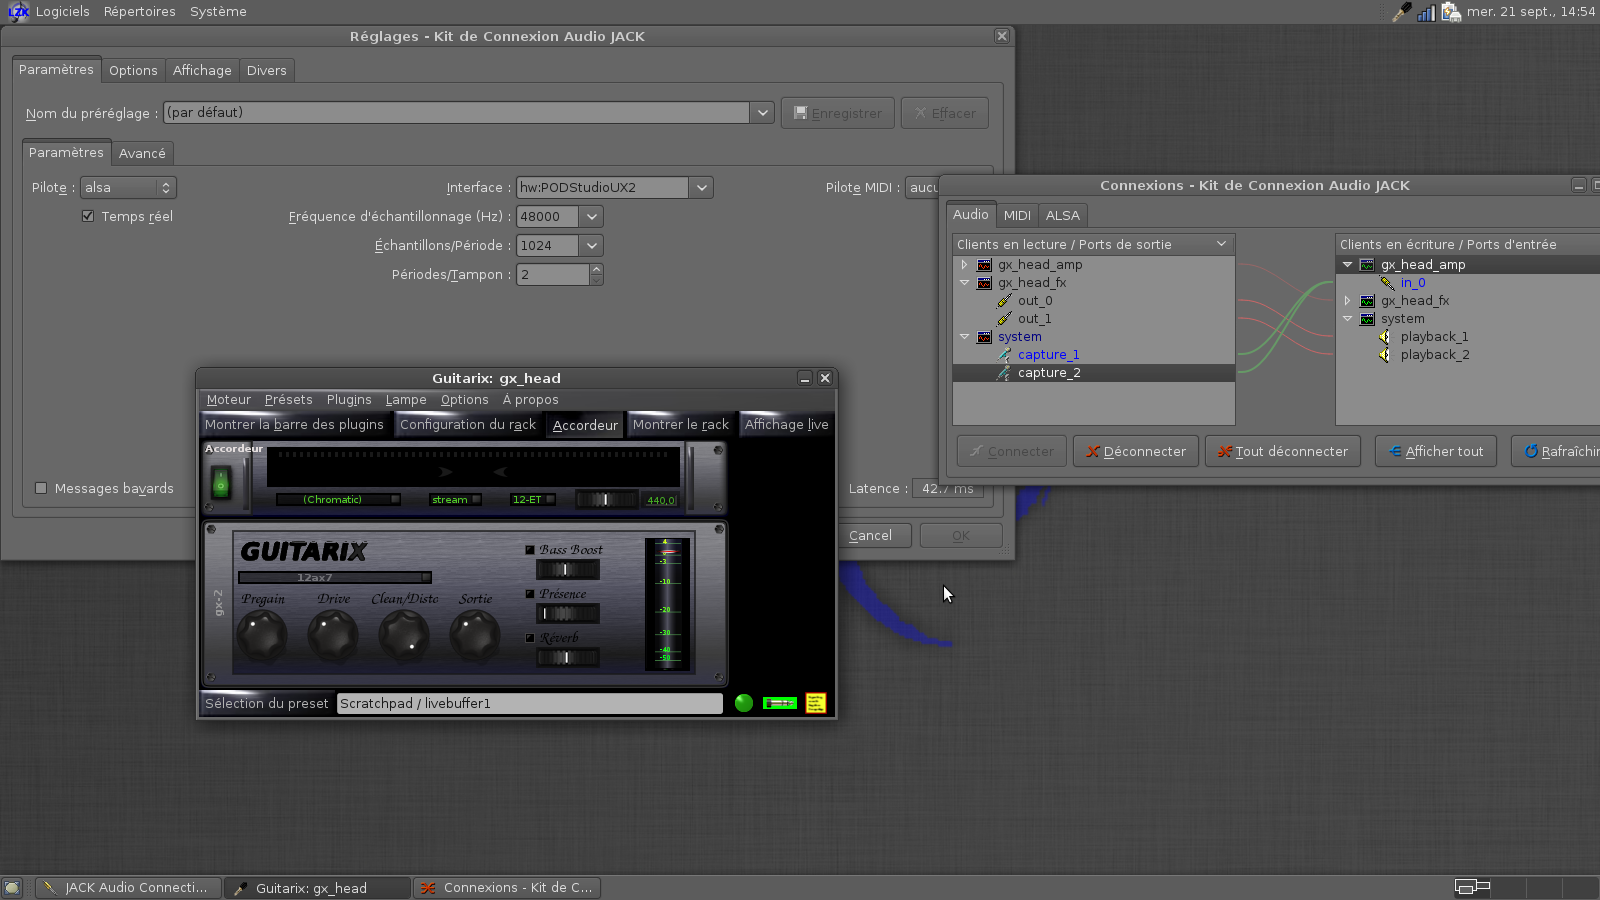Image resolution: width=1600 pixels, height=900 pixels.
Task: Uncheck the Temps réel checkbox
Action: tap(88, 216)
